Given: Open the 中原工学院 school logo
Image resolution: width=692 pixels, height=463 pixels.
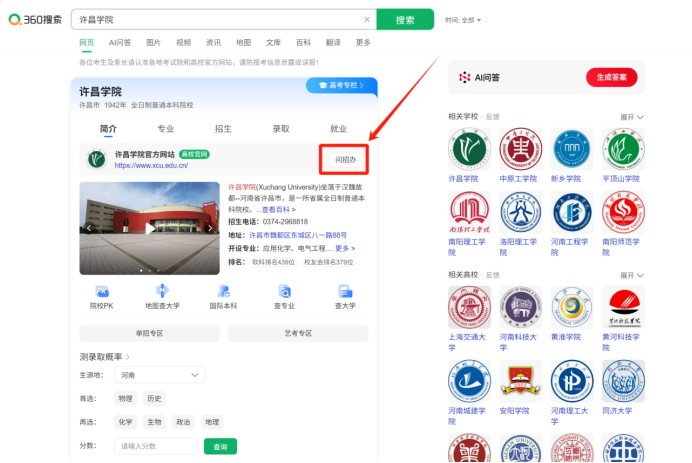Looking at the screenshot, I should point(521,149).
